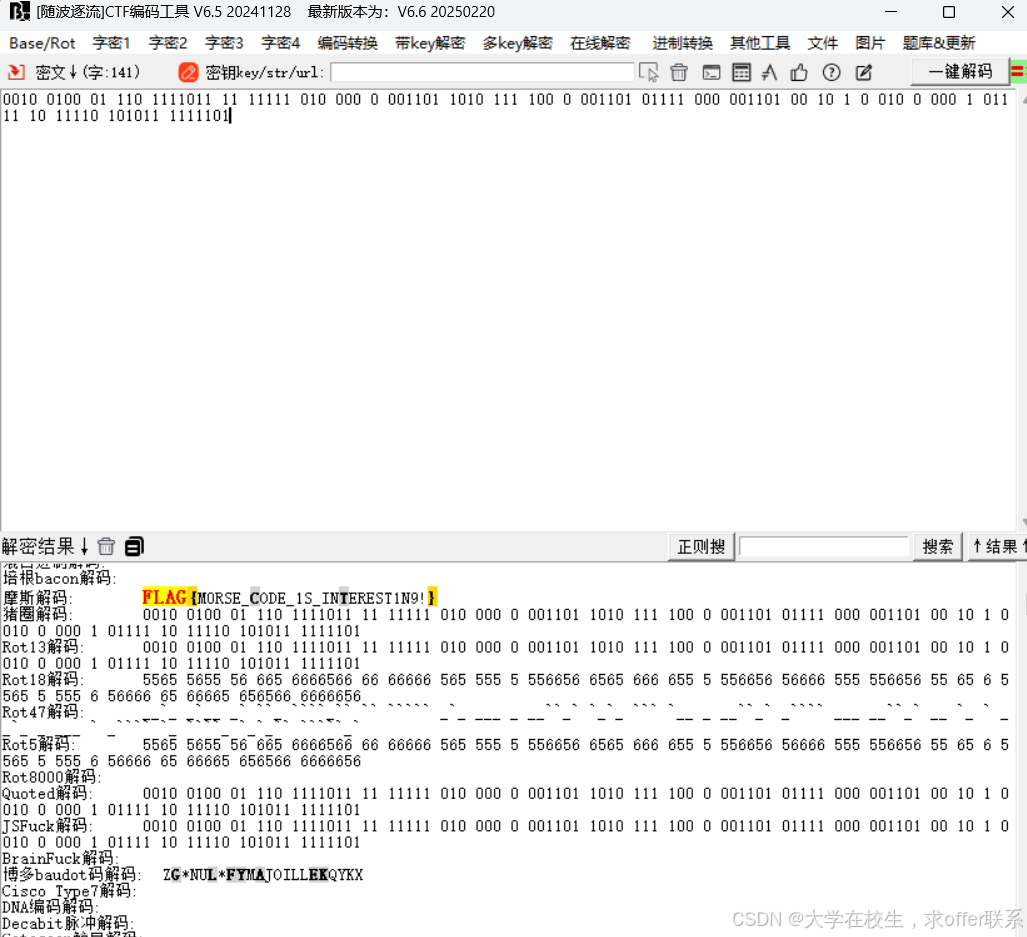Click the trash icon in top toolbar
1027x937 pixels.
click(679, 72)
